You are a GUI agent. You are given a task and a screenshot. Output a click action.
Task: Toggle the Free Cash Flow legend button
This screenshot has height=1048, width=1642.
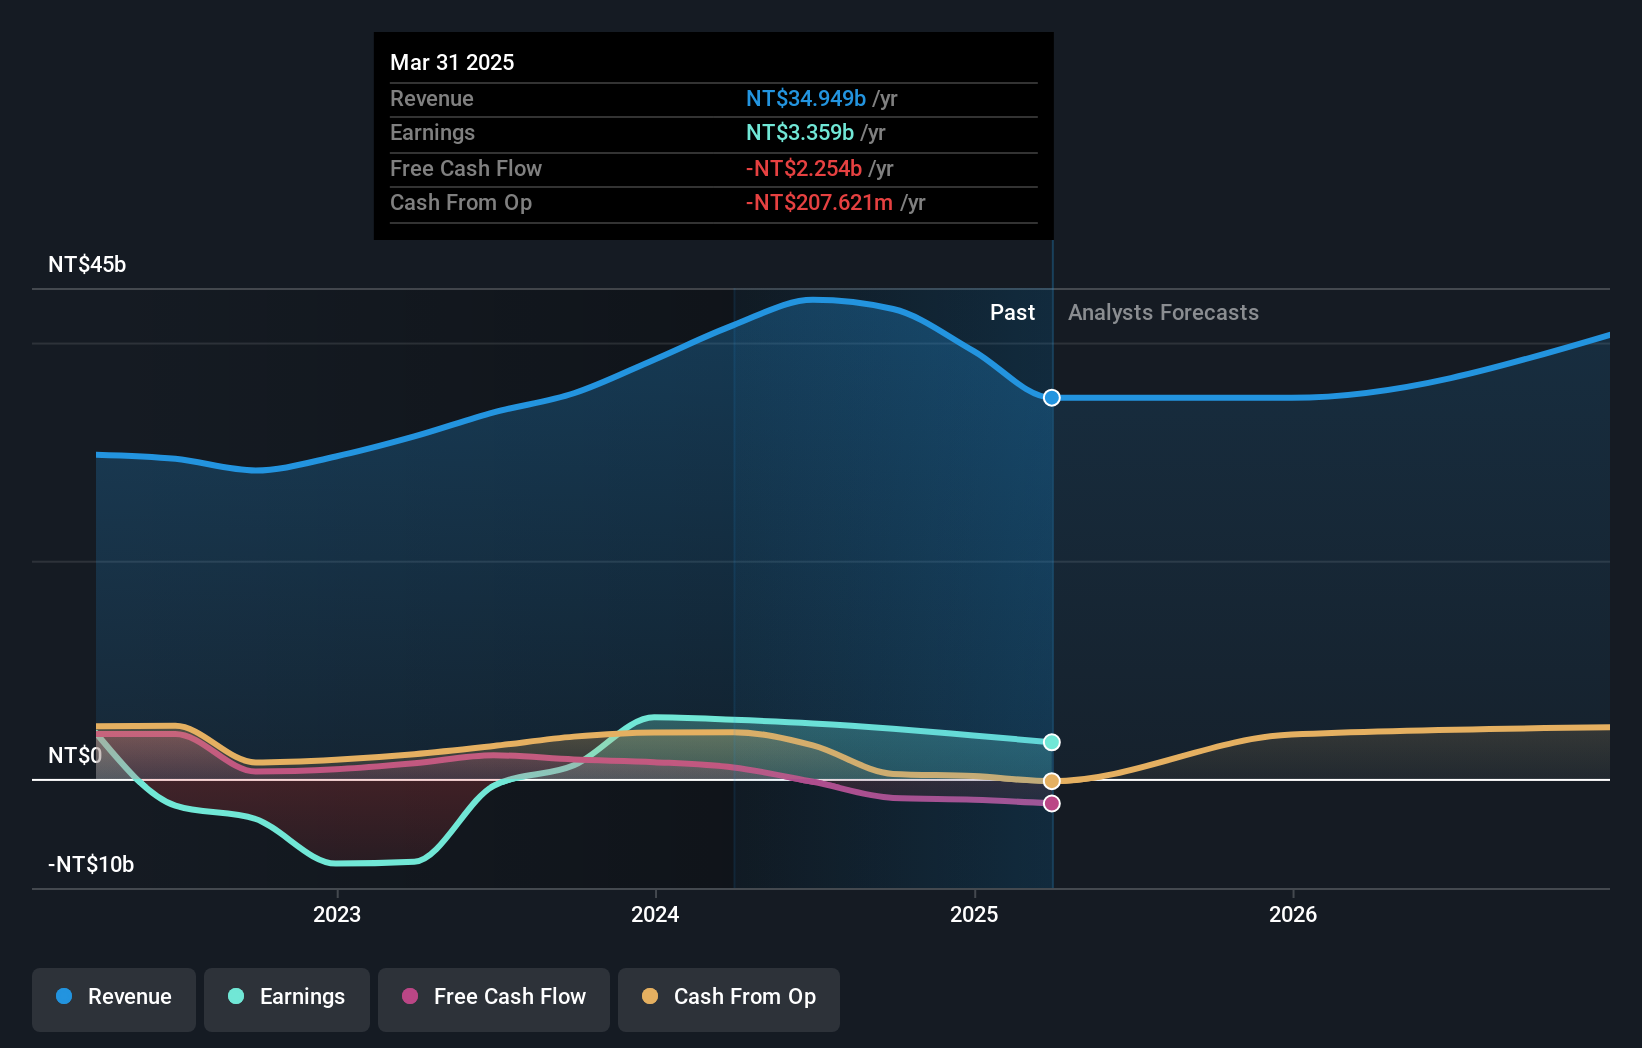click(494, 999)
